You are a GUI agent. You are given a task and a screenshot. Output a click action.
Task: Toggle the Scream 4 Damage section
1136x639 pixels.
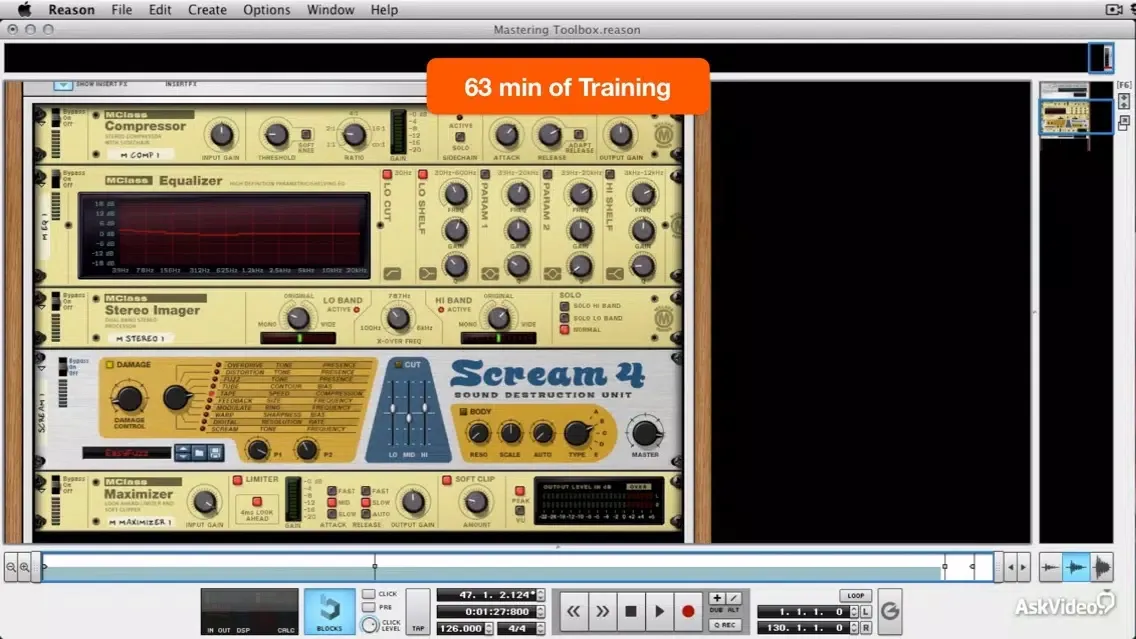[x=110, y=364]
